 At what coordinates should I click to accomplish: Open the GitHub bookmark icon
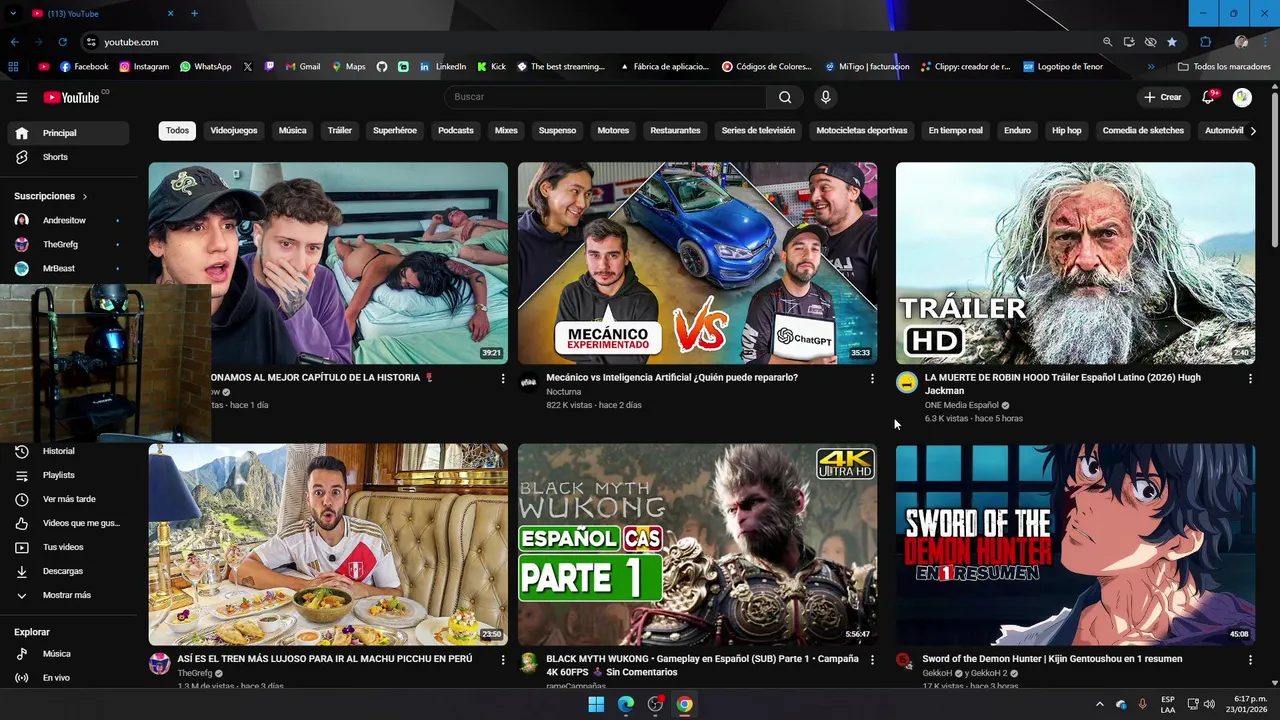pos(382,67)
